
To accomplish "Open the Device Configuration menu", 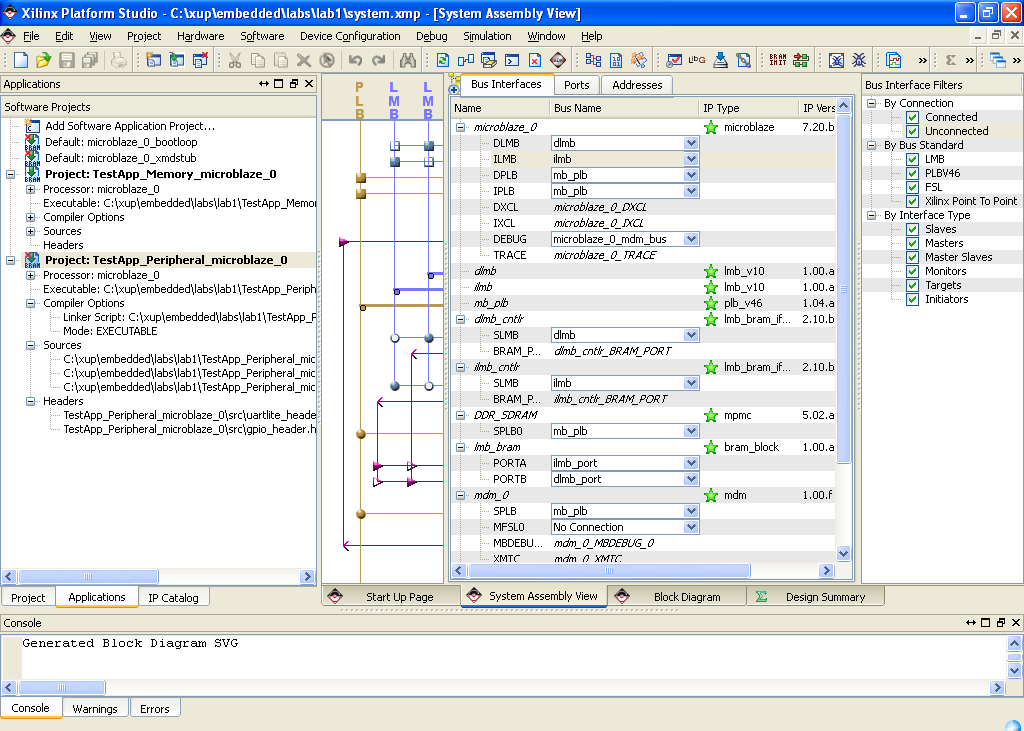I will point(350,36).
